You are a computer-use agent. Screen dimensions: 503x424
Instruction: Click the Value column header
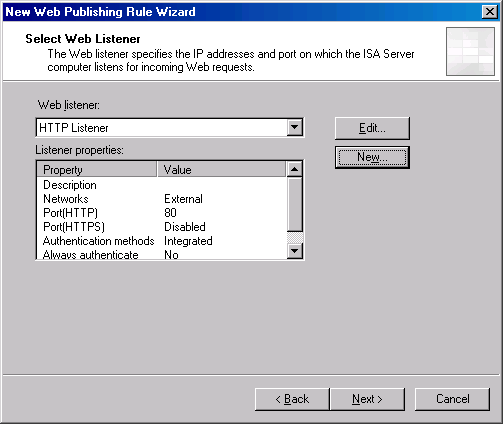click(222, 169)
